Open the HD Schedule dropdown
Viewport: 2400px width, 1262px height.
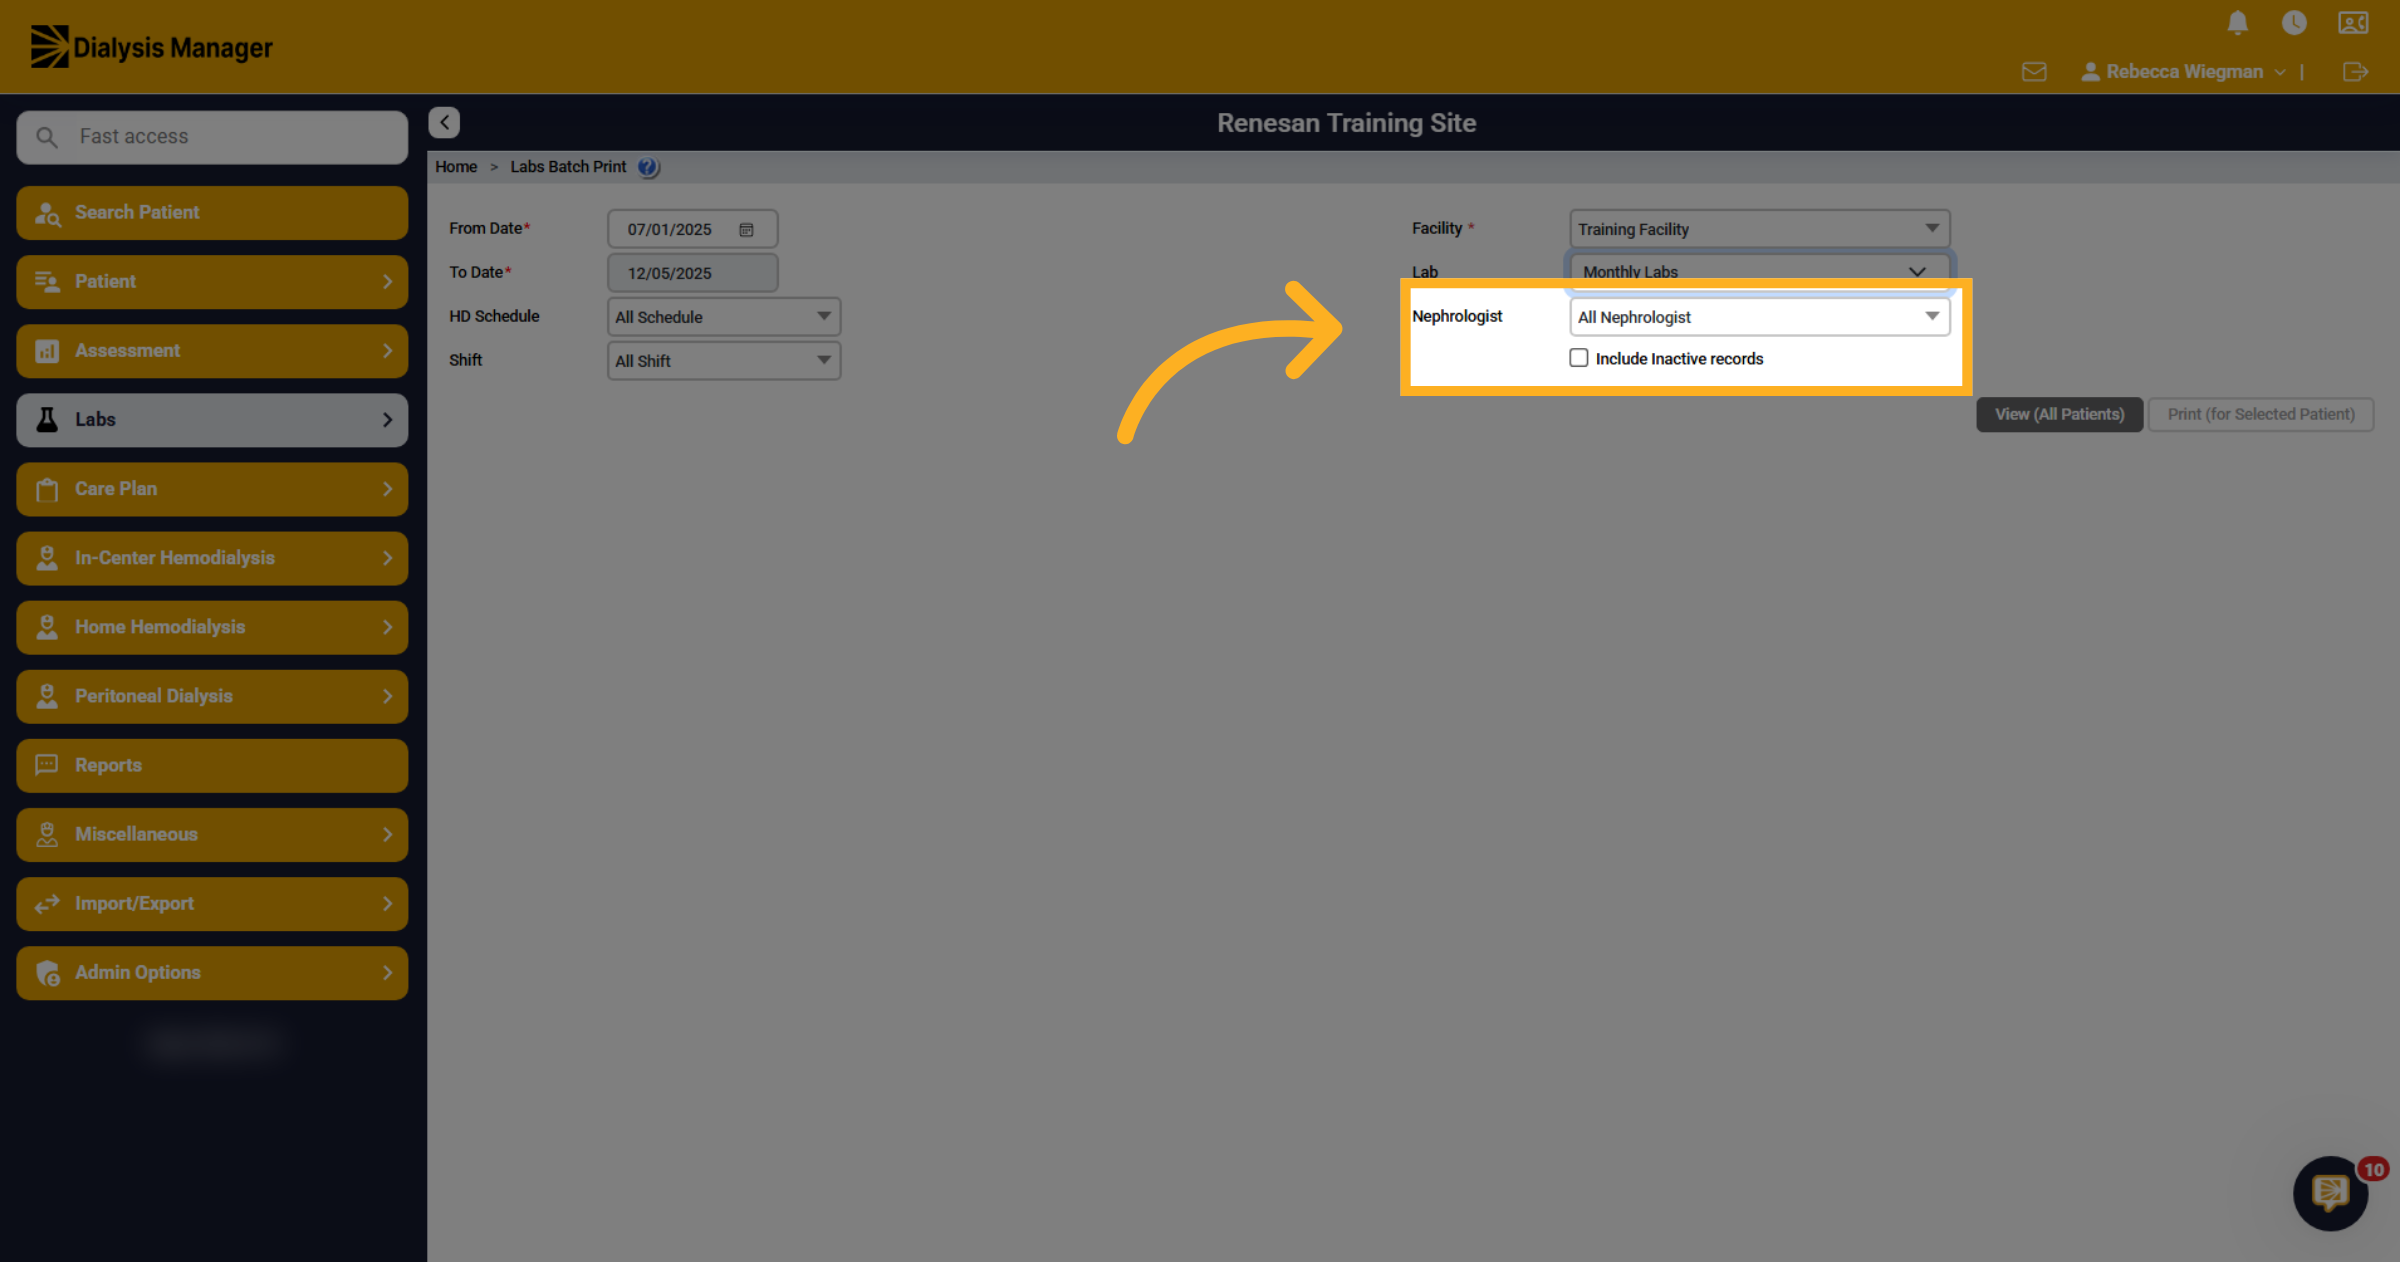(724, 317)
